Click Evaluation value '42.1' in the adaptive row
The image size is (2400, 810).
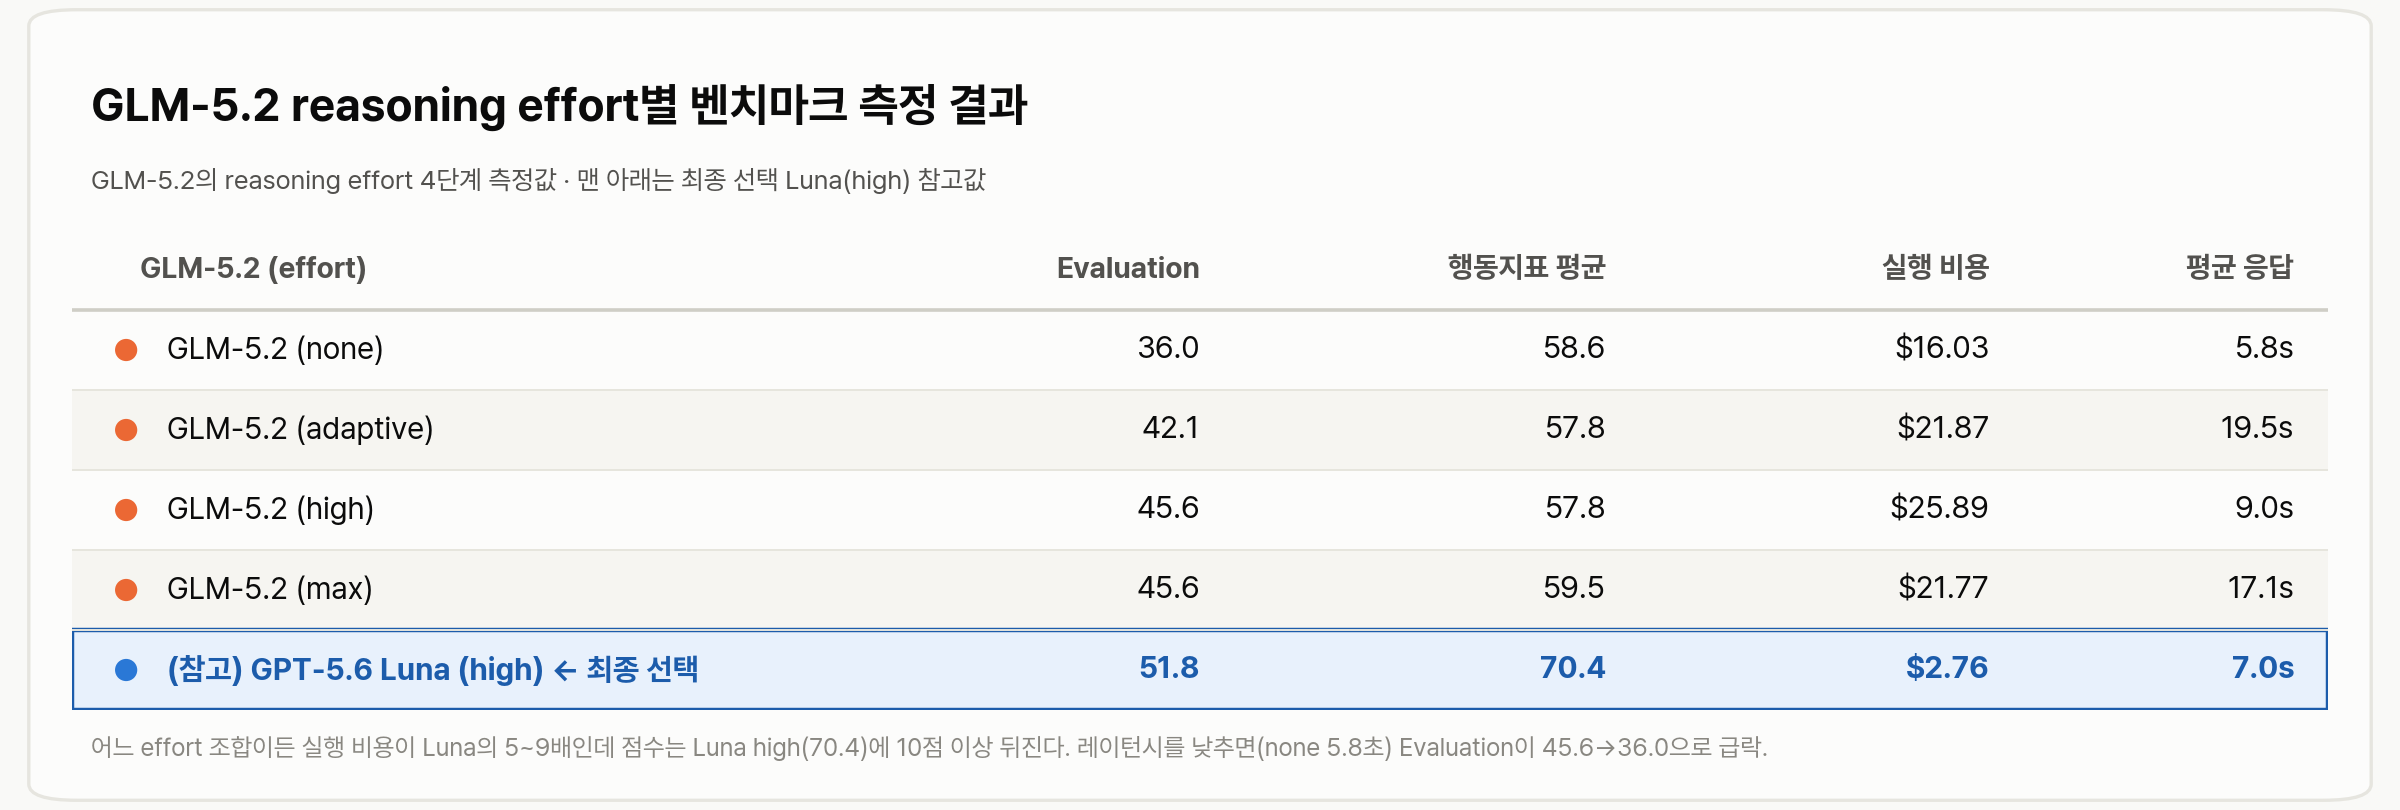click(x=1171, y=428)
